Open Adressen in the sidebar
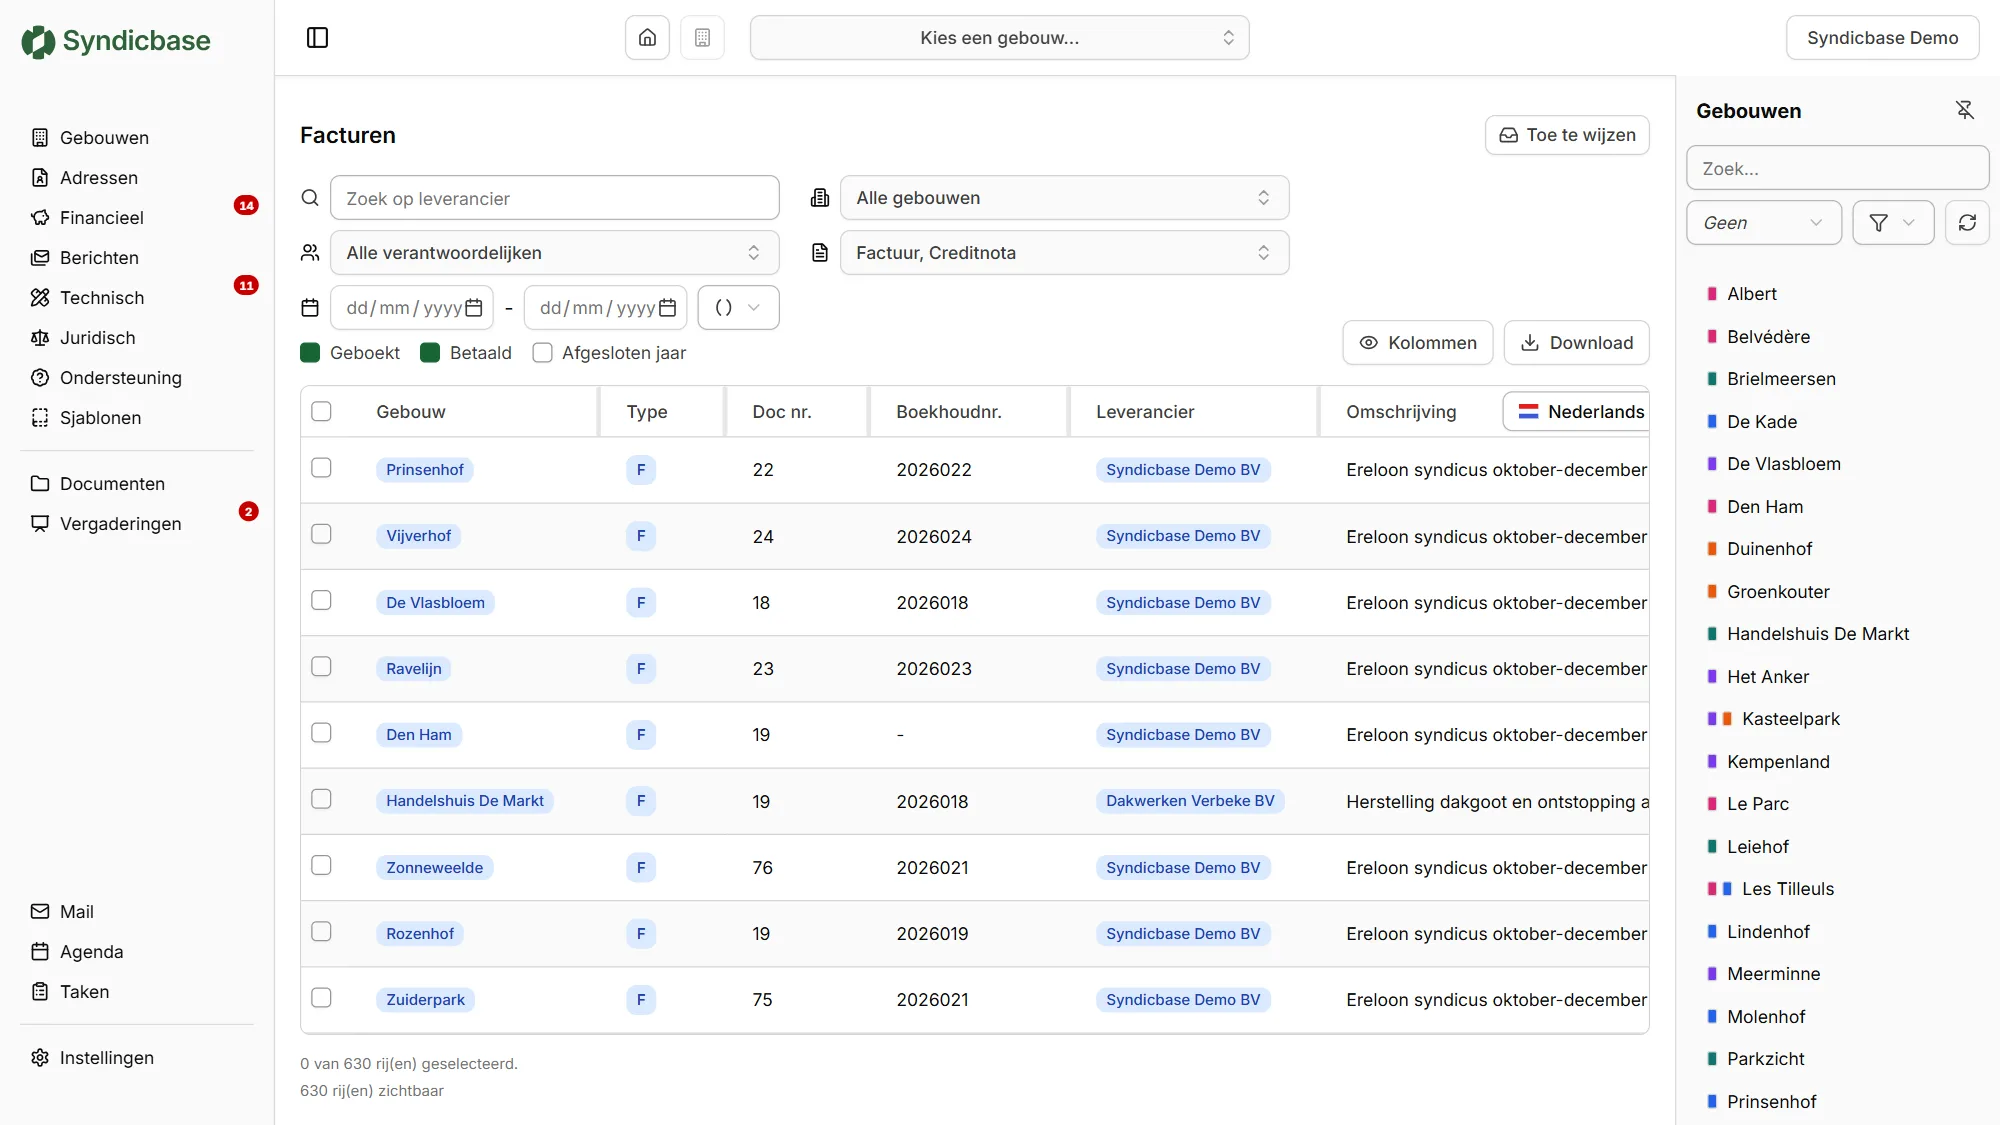This screenshot has width=2000, height=1125. [99, 178]
